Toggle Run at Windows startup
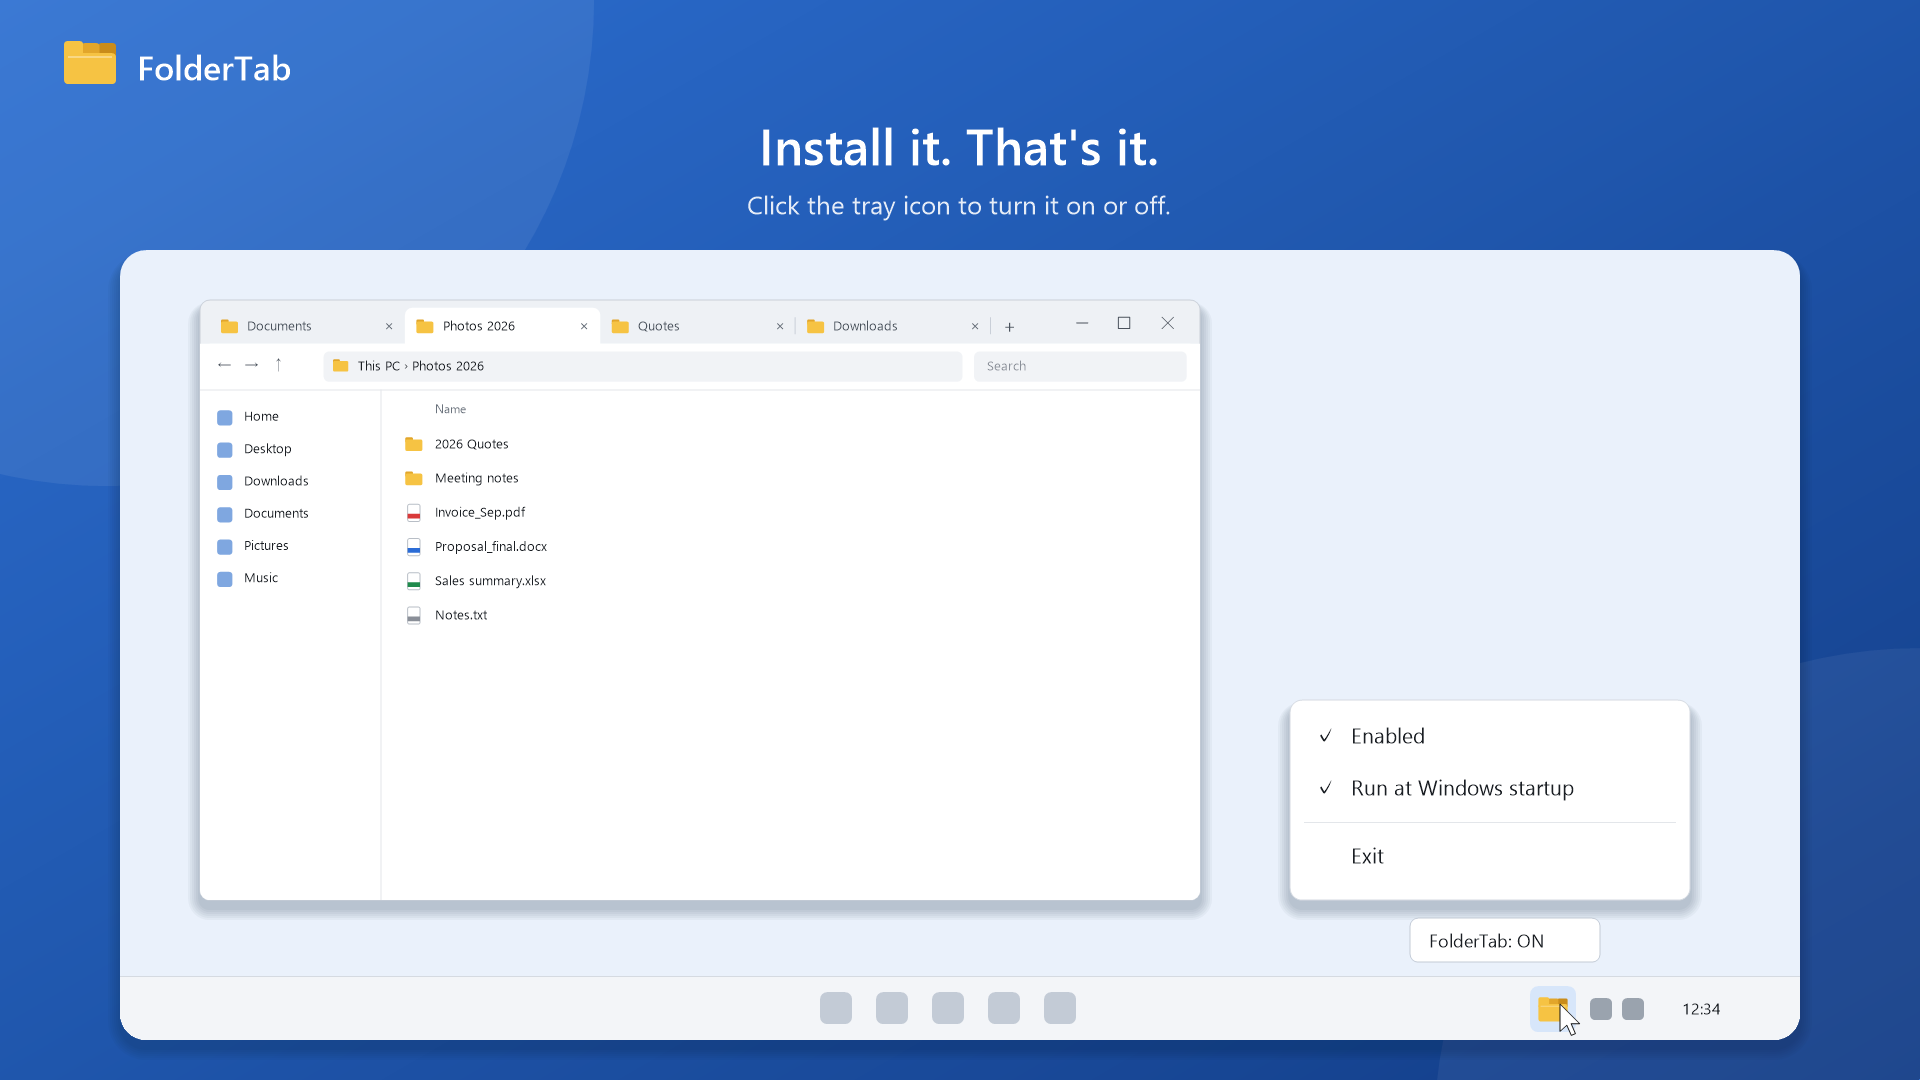The height and width of the screenshot is (1080, 1920). pos(1490,788)
